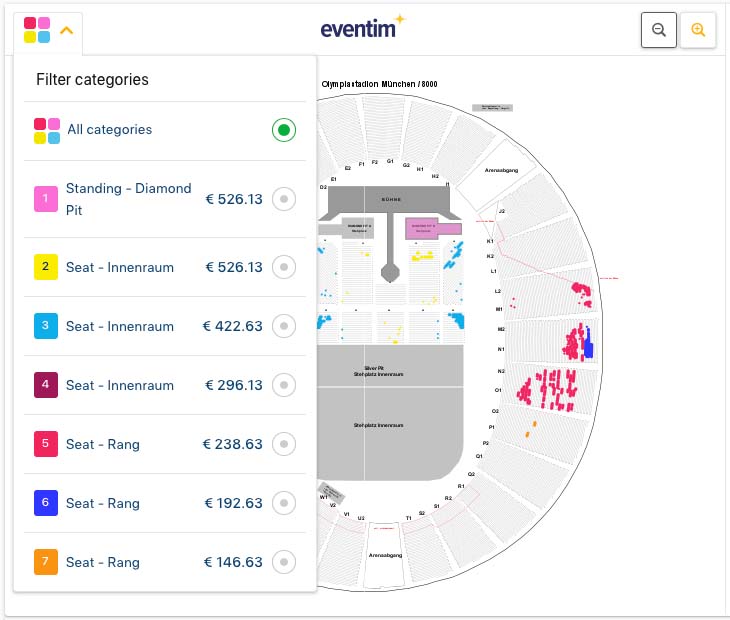This screenshot has height=620, width=730.
Task: Click the pink category 1 badge
Action: pyautogui.click(x=46, y=199)
